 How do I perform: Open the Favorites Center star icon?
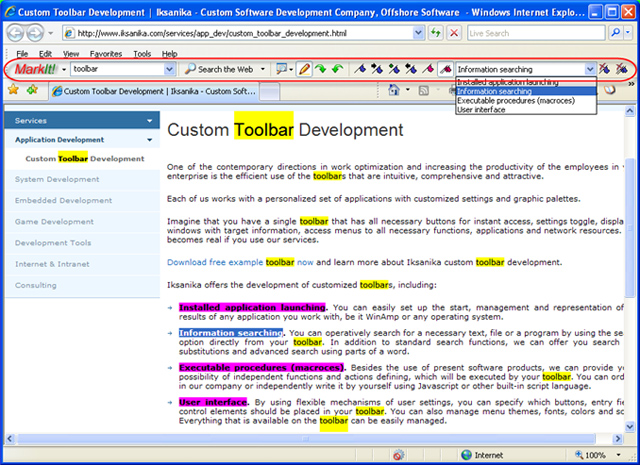point(13,89)
